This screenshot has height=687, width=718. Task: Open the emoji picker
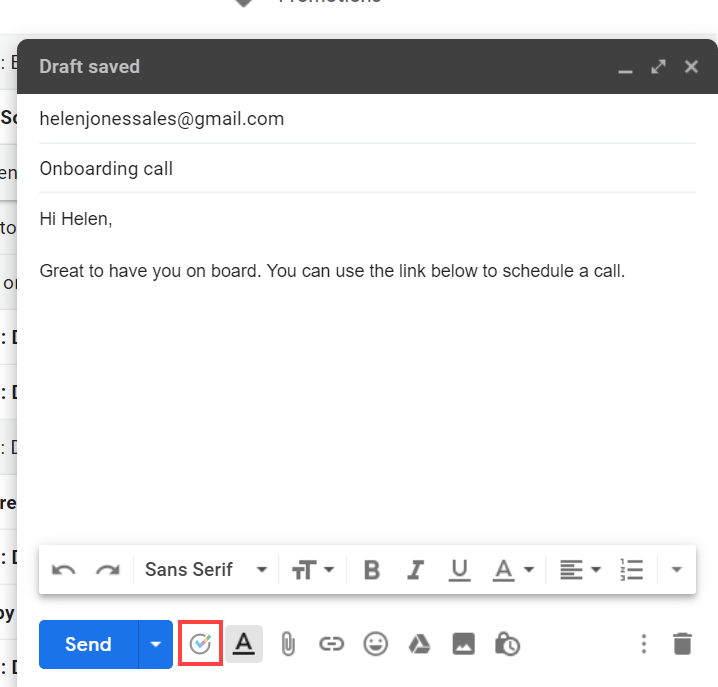click(x=375, y=644)
